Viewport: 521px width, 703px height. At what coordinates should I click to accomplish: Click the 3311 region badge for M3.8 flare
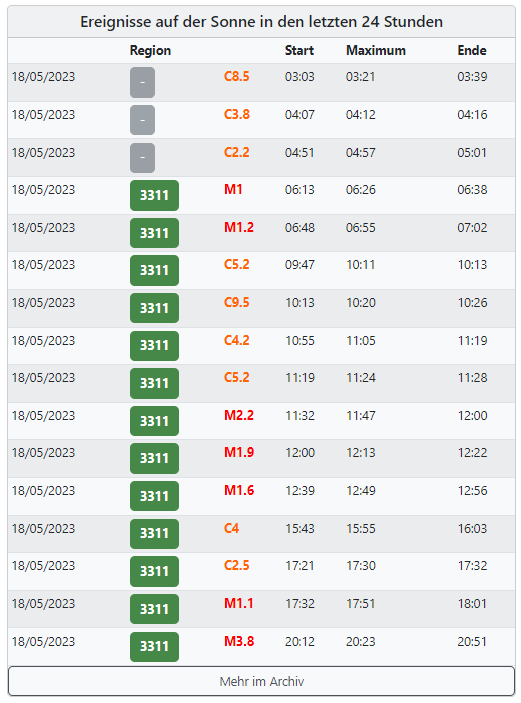point(154,647)
